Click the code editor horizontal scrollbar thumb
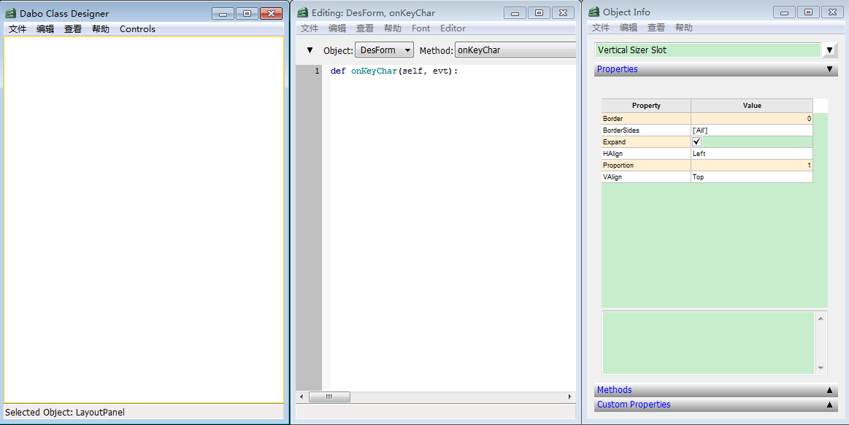This screenshot has width=849, height=425. coord(329,397)
